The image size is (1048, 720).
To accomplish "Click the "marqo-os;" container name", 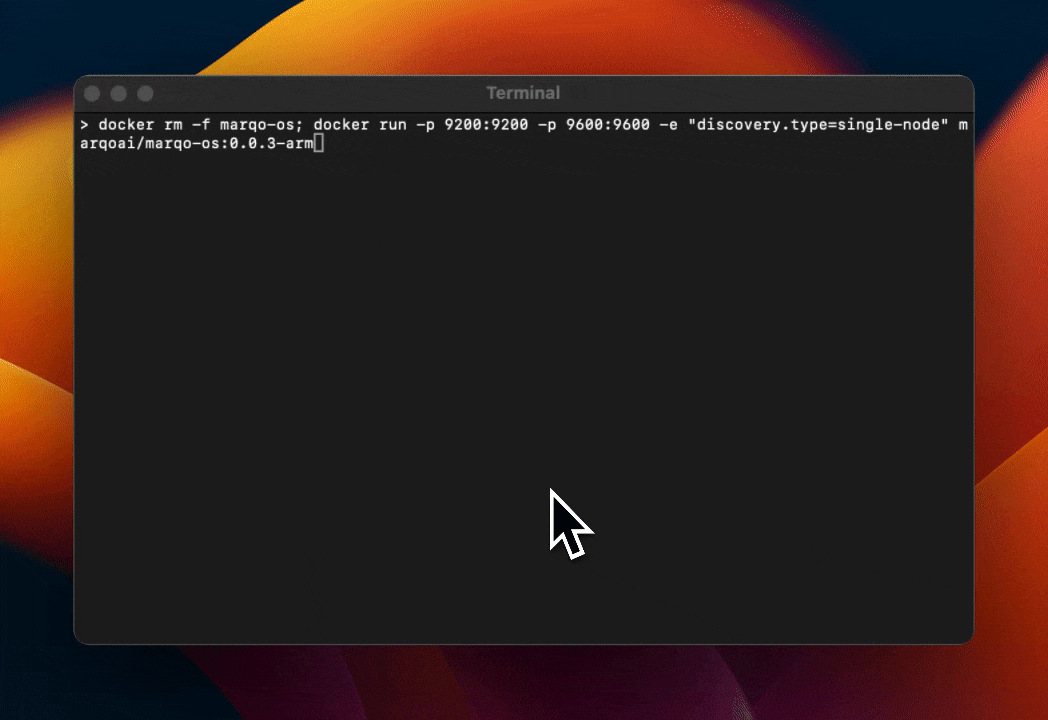I will (261, 126).
